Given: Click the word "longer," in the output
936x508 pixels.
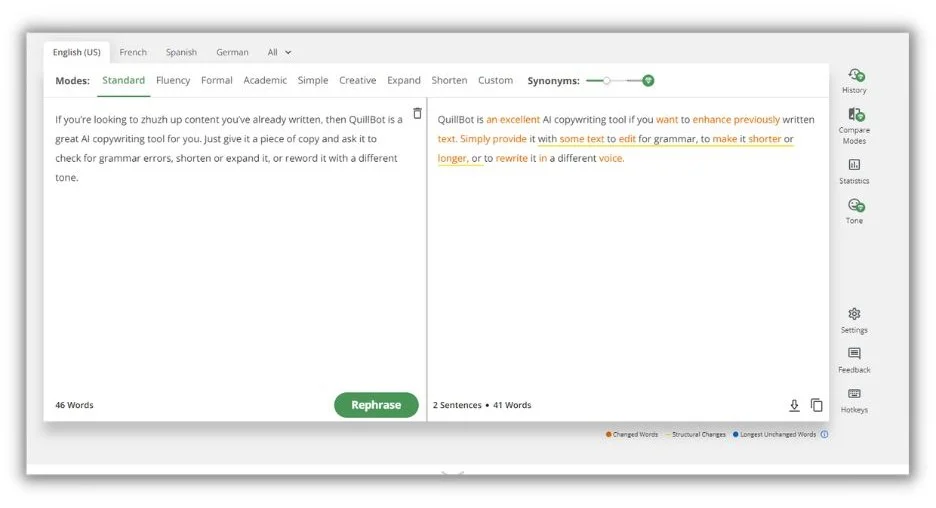Looking at the screenshot, I should pos(453,158).
